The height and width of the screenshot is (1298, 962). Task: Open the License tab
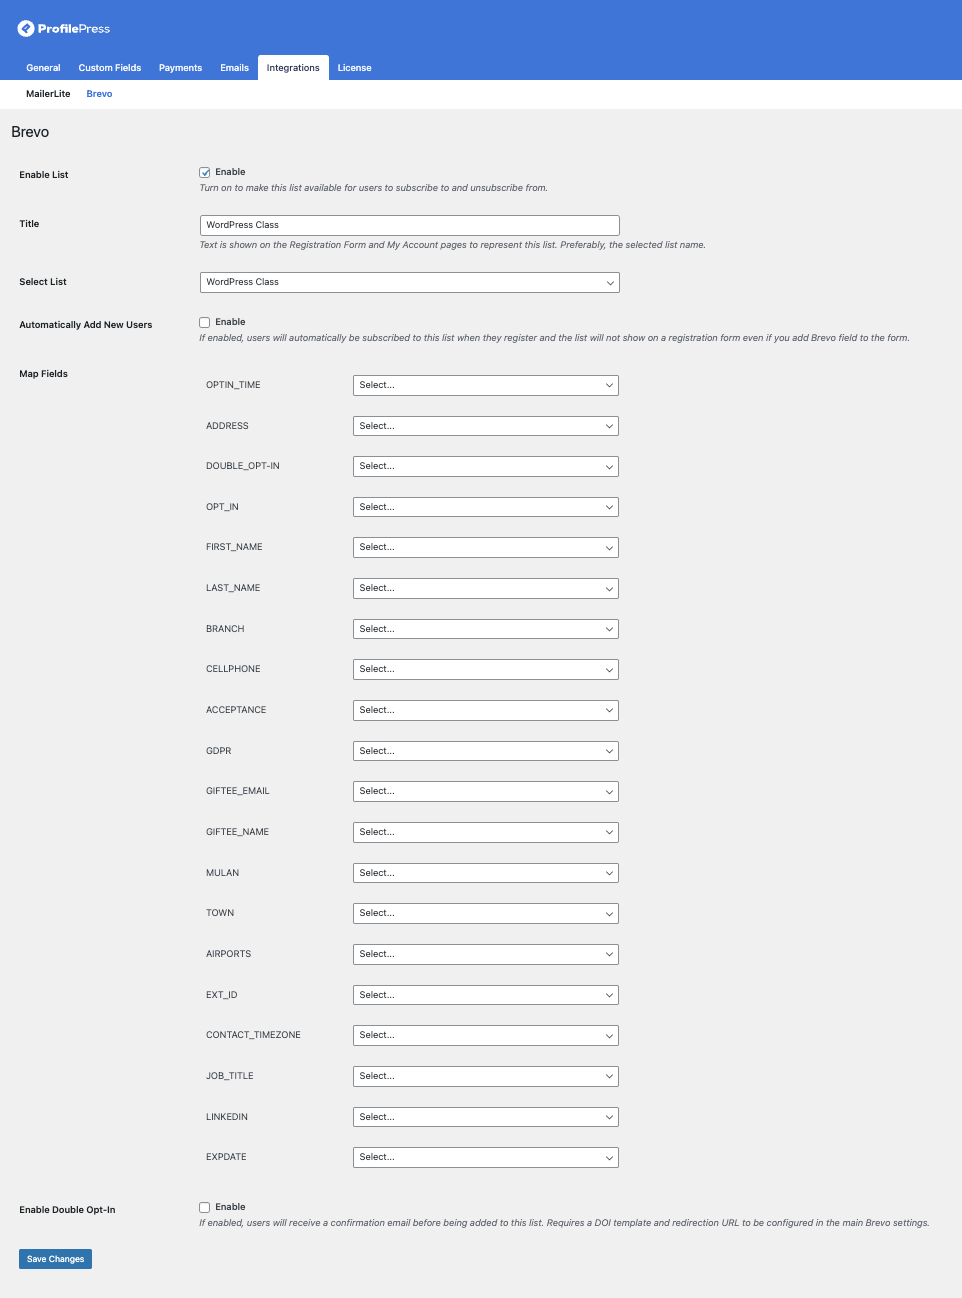pyautogui.click(x=354, y=67)
